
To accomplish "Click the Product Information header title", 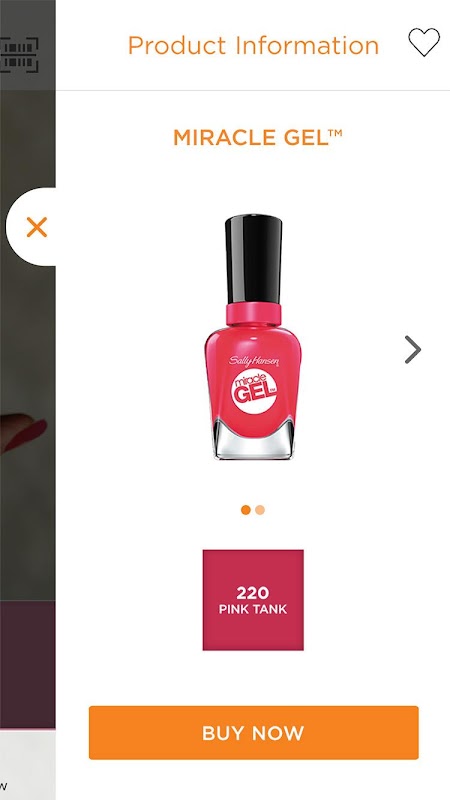I will click(x=253, y=45).
